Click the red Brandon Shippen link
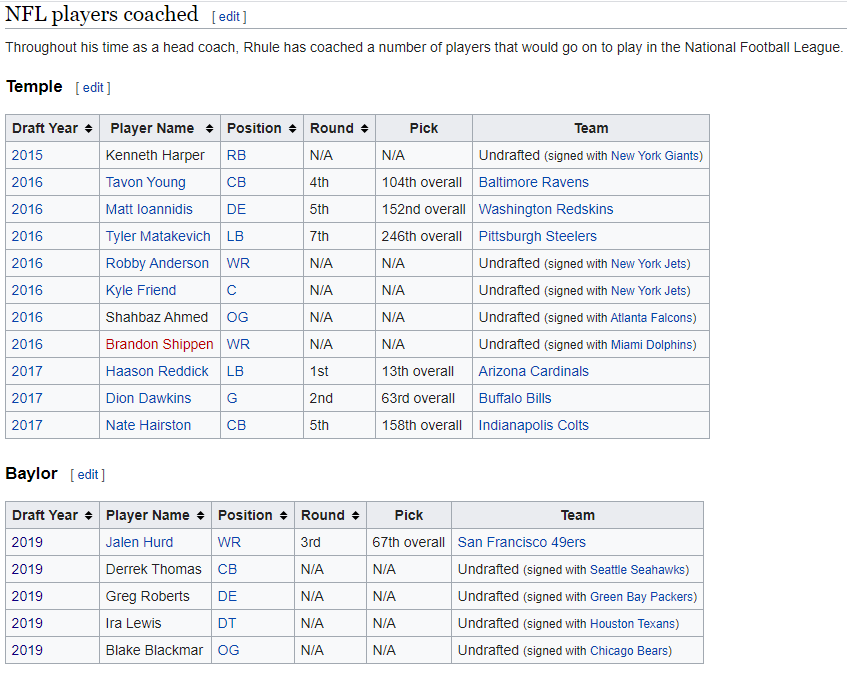 coord(159,345)
